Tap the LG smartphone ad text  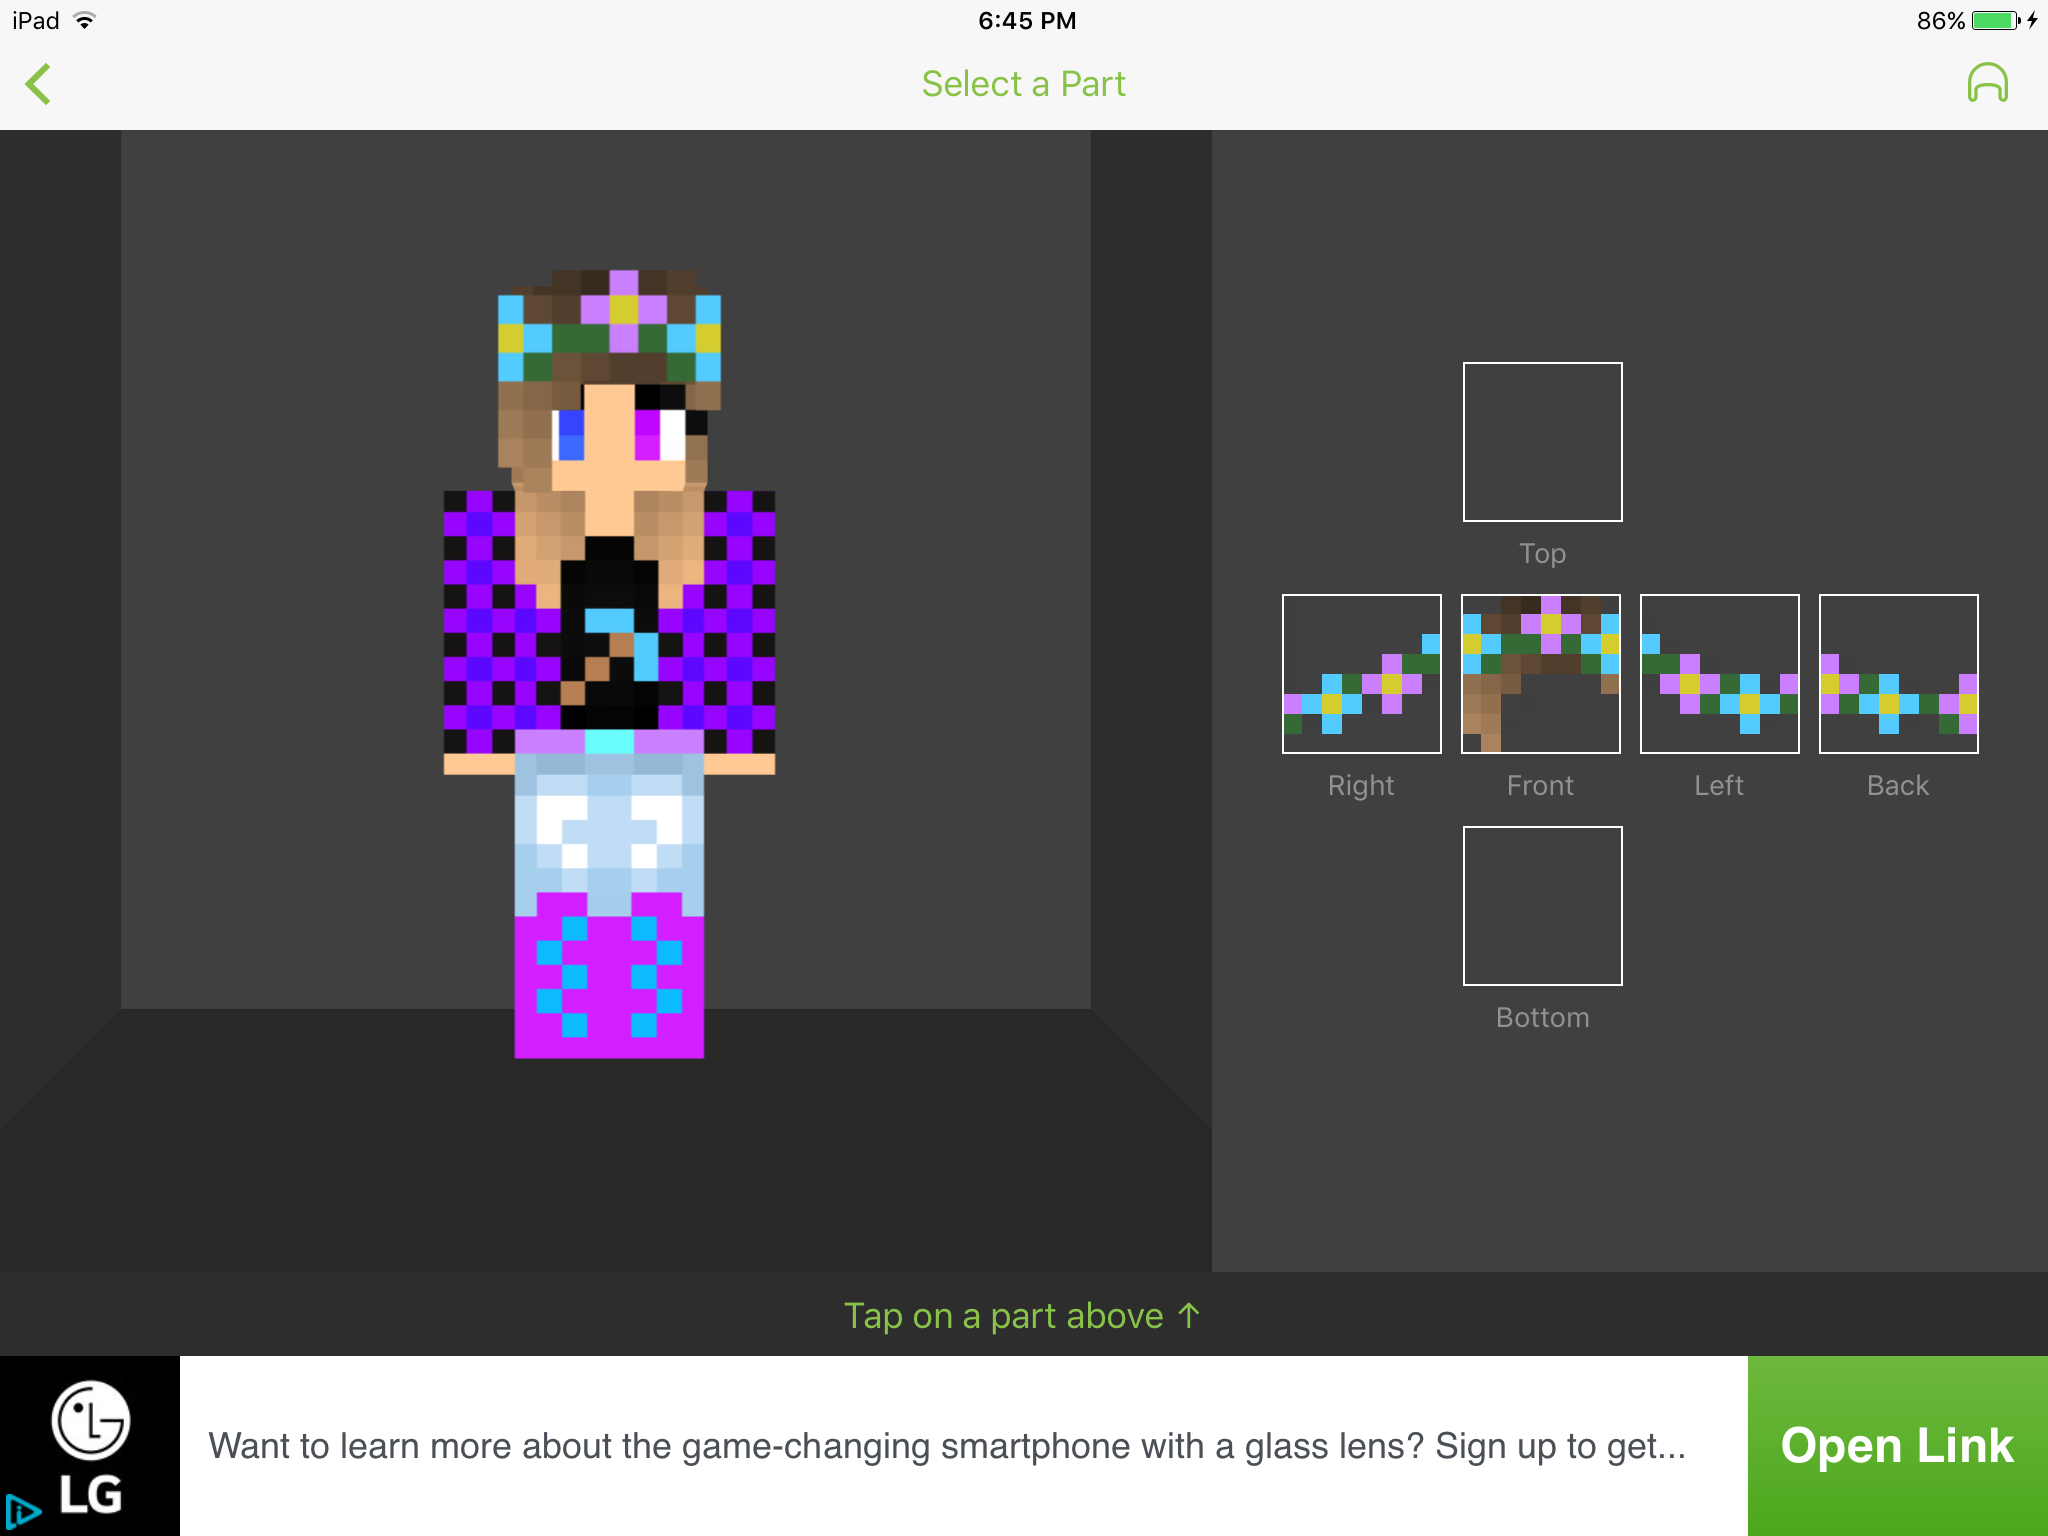click(x=946, y=1446)
